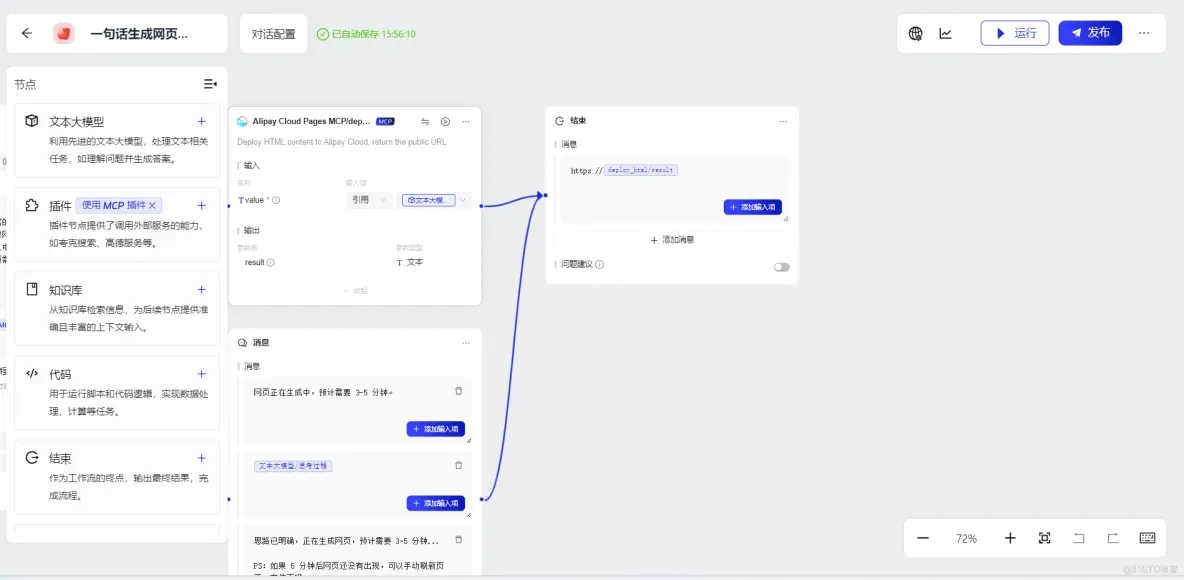Show info for 问题建议
The image size is (1184, 580).
[600, 265]
